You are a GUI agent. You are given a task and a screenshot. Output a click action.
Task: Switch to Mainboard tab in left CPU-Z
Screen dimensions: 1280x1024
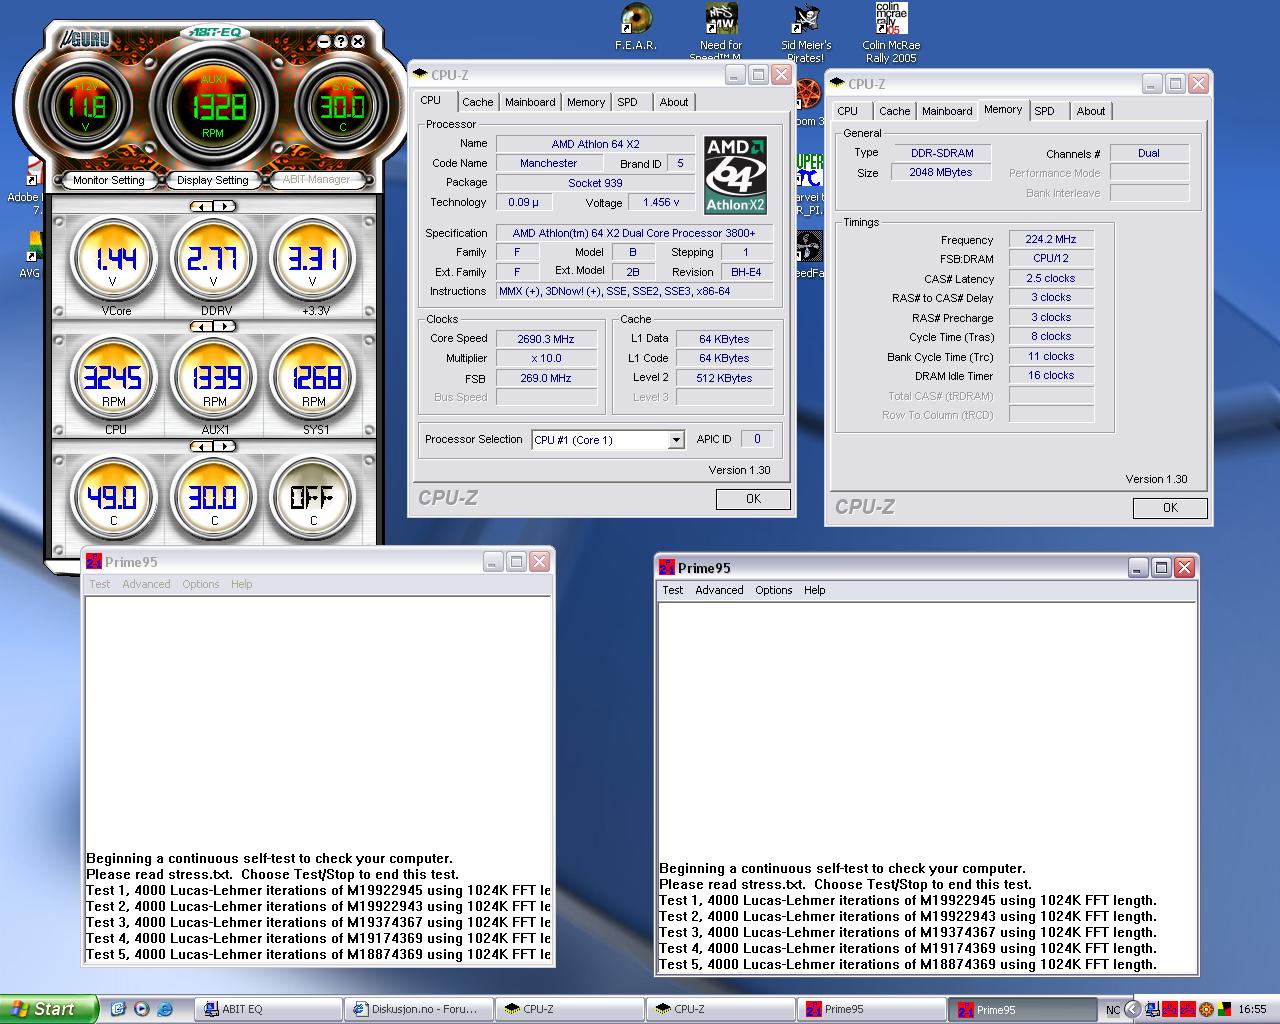click(530, 102)
